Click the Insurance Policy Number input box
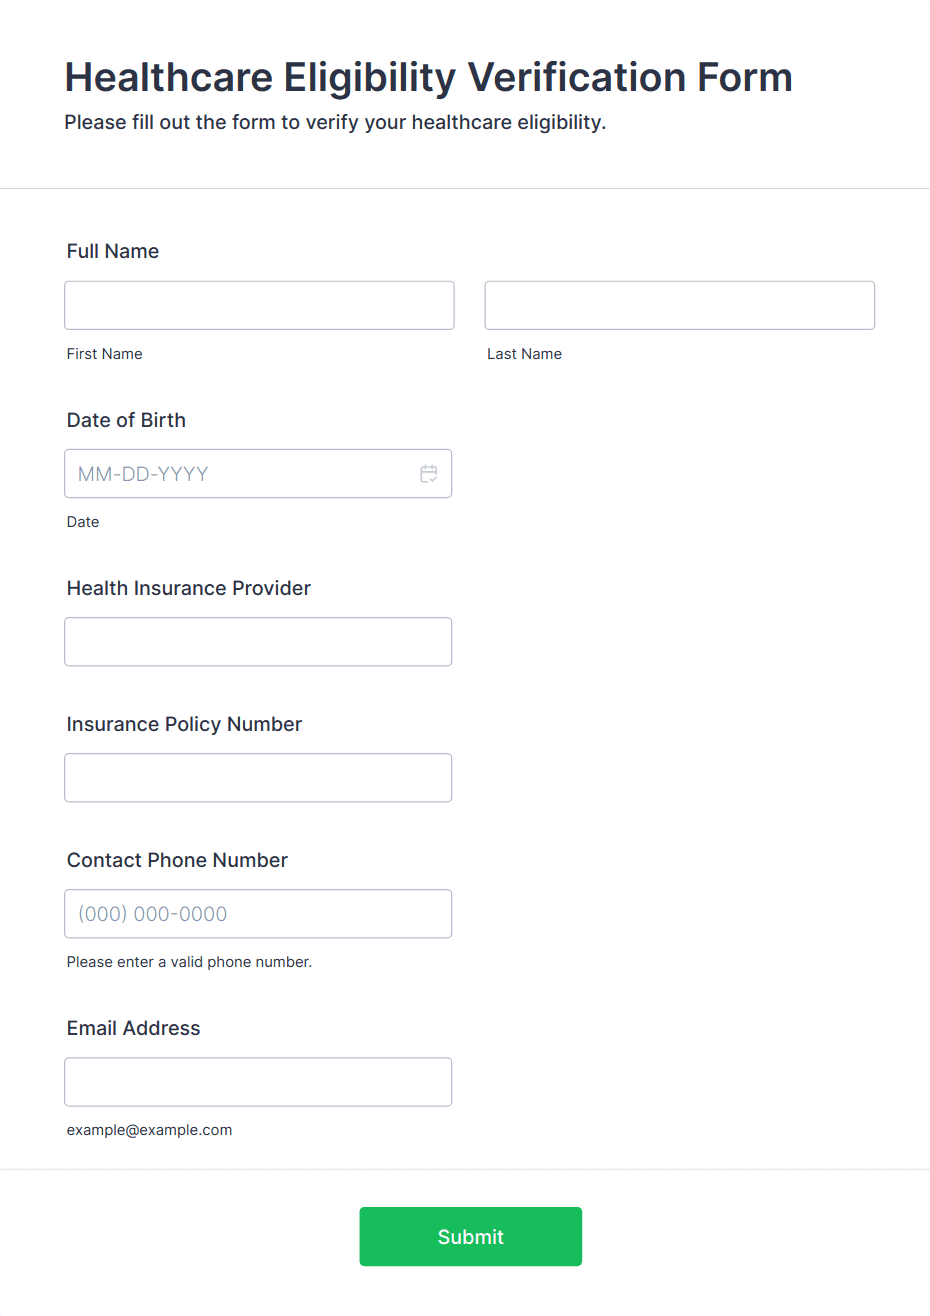The height and width of the screenshot is (1316, 930). point(258,778)
